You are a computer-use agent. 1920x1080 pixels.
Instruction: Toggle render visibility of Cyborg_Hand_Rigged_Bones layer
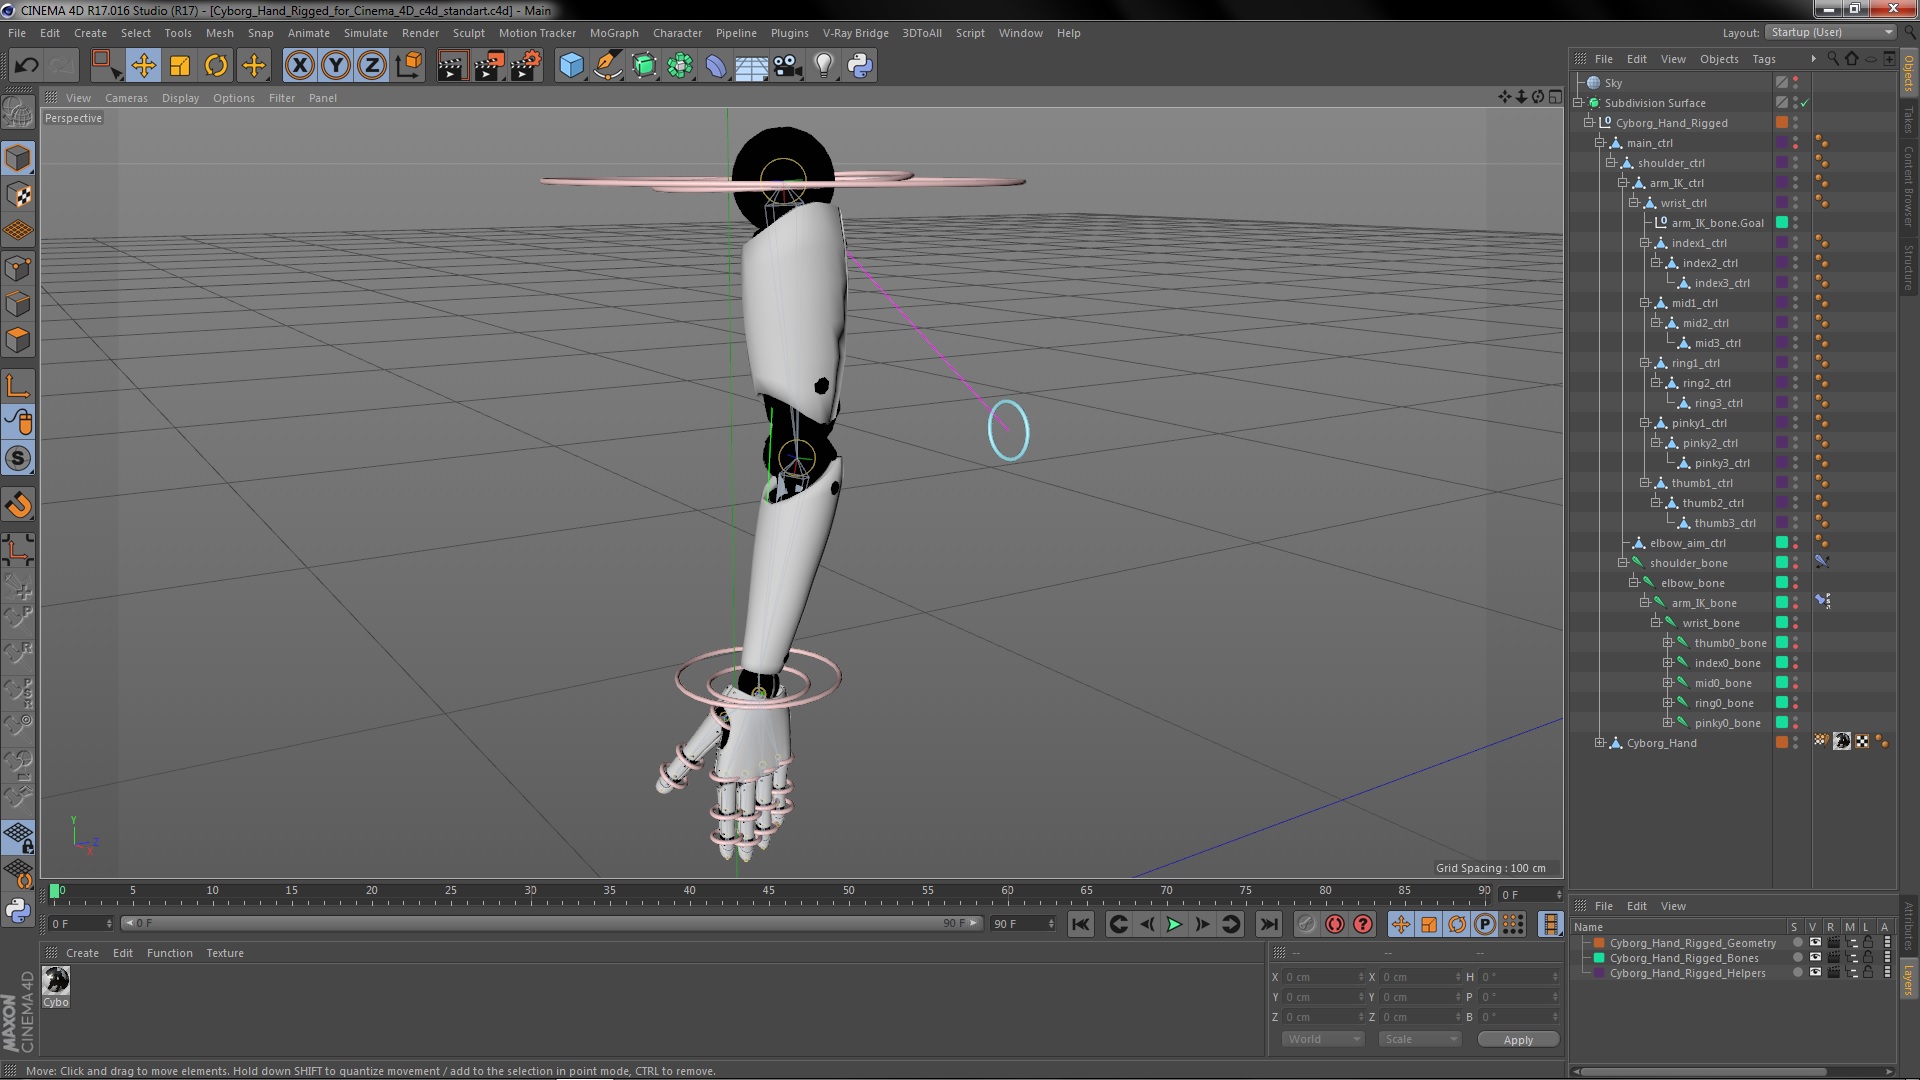click(x=1833, y=957)
